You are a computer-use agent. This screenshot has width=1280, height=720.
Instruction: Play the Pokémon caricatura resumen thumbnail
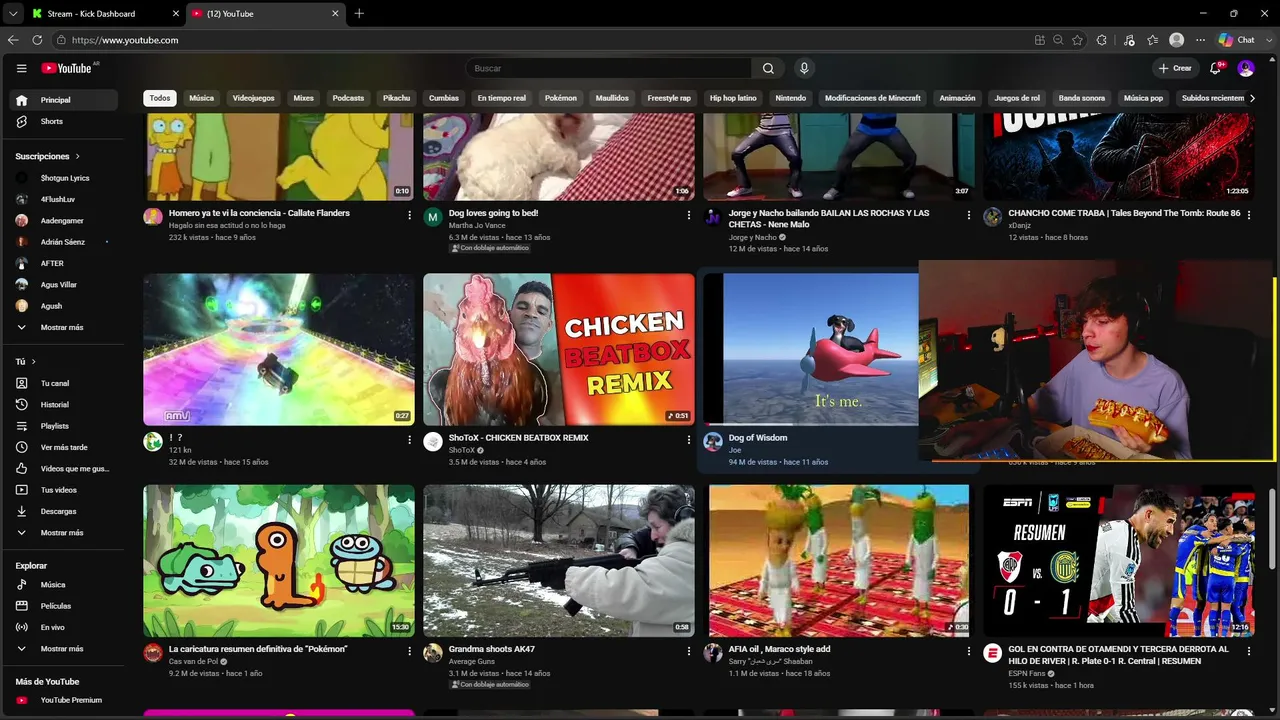click(279, 561)
